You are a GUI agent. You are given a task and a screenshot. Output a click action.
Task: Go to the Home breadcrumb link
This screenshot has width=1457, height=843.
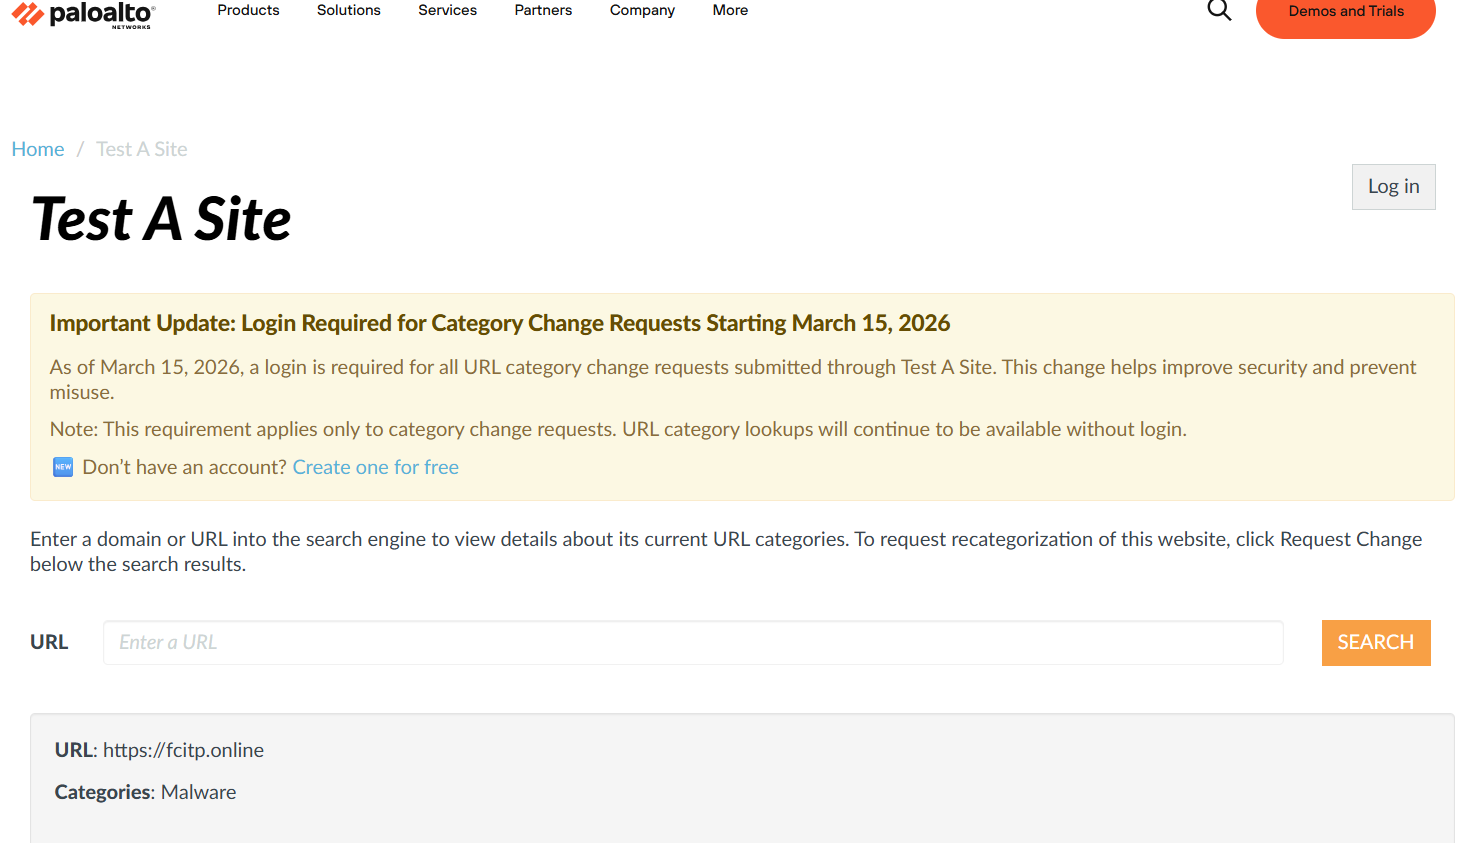38,149
